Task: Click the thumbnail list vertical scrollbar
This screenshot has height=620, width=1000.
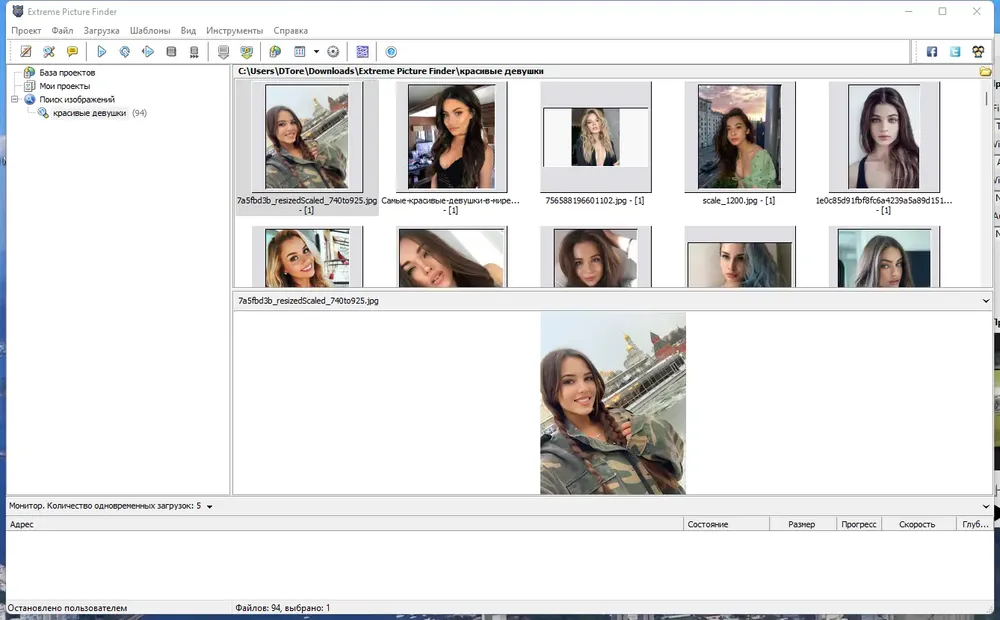Action: [x=986, y=182]
